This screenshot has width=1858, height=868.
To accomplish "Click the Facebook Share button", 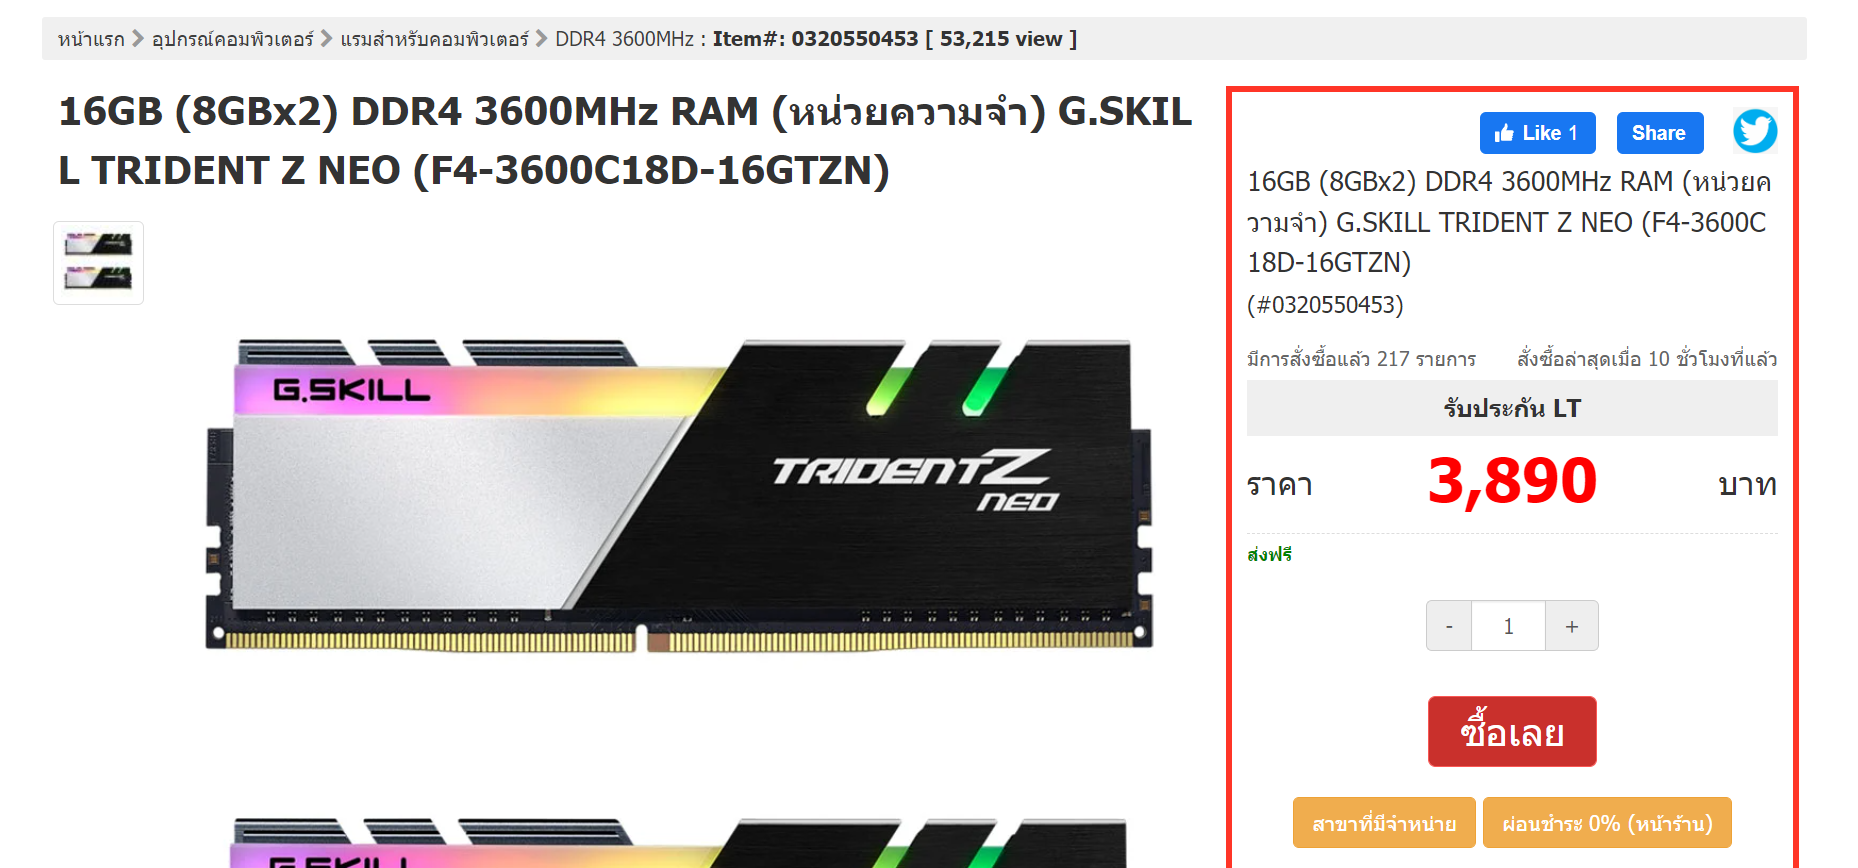I will (1660, 133).
